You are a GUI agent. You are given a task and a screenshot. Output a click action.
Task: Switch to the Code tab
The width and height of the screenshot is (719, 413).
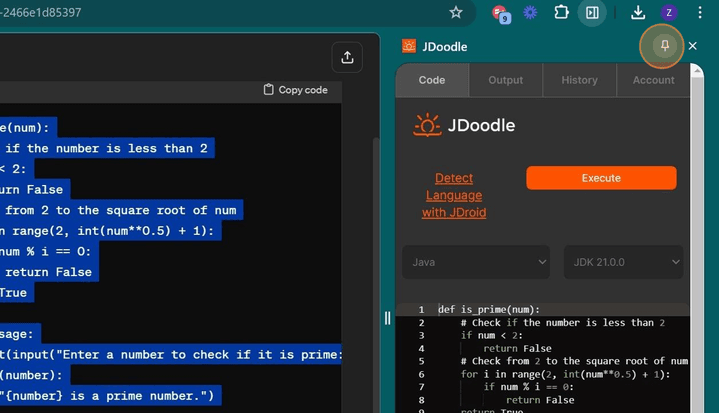[x=432, y=80]
